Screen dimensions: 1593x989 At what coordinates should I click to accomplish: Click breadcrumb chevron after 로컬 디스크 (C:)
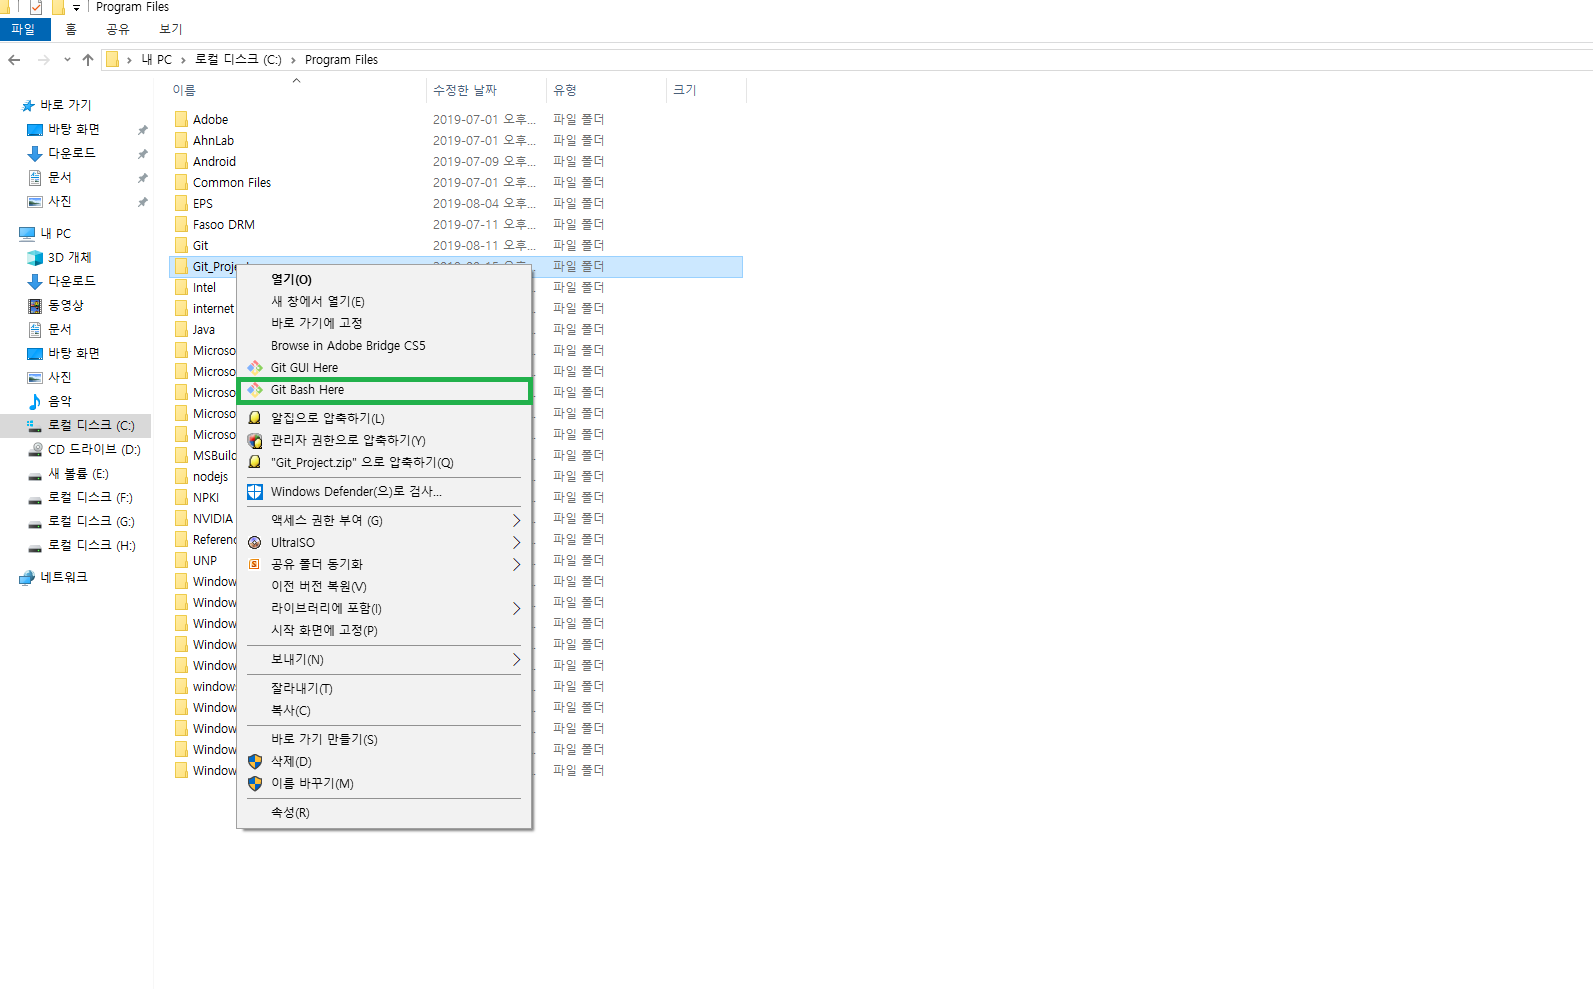[x=293, y=60]
